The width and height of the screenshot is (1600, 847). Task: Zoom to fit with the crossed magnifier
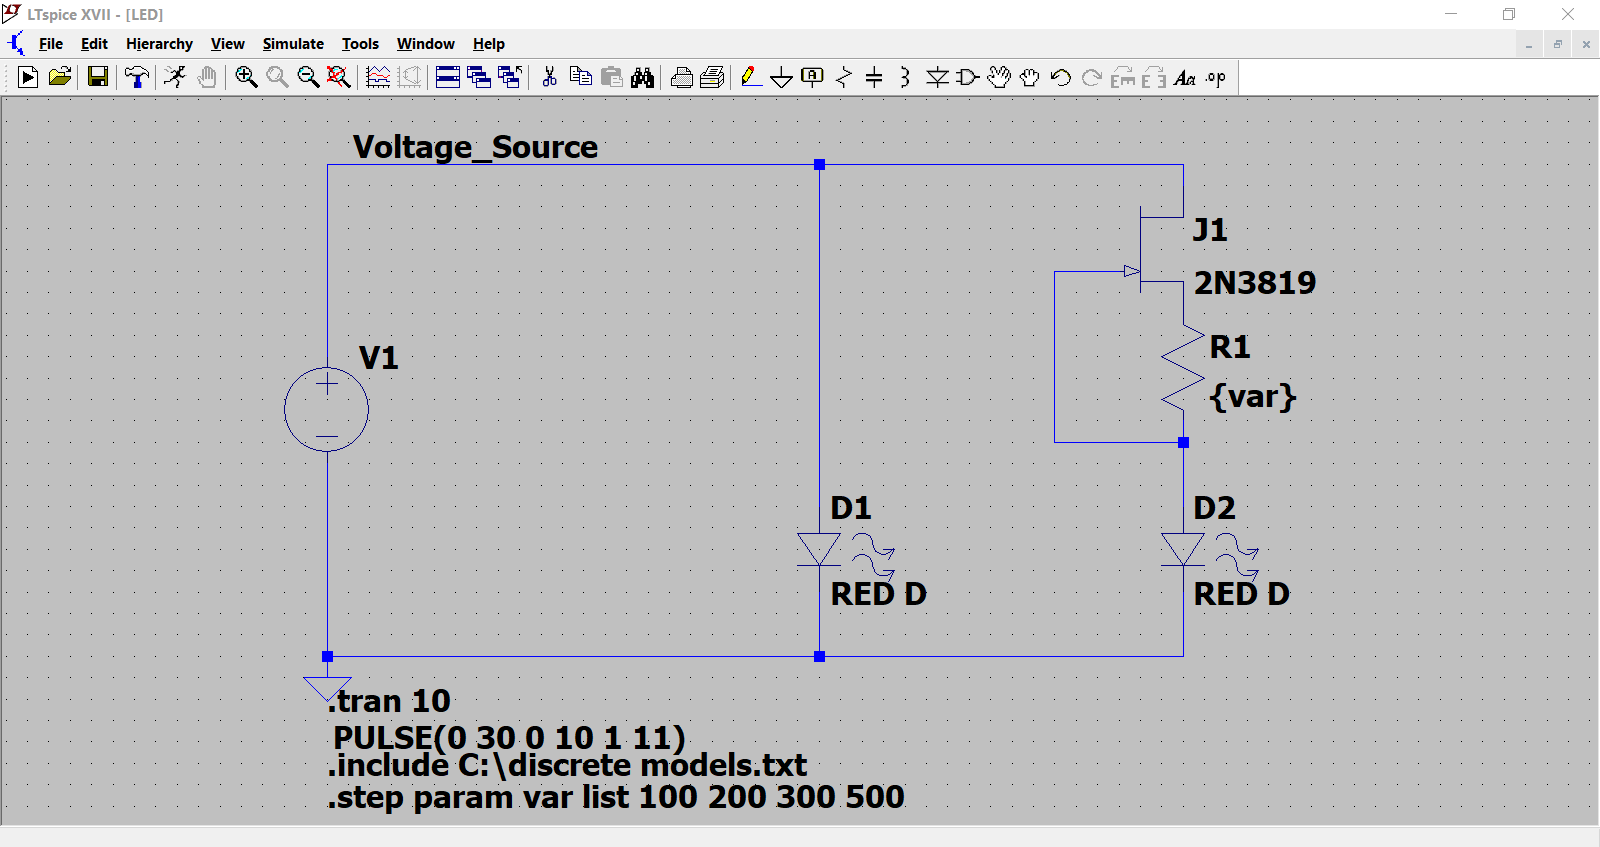[x=339, y=77]
